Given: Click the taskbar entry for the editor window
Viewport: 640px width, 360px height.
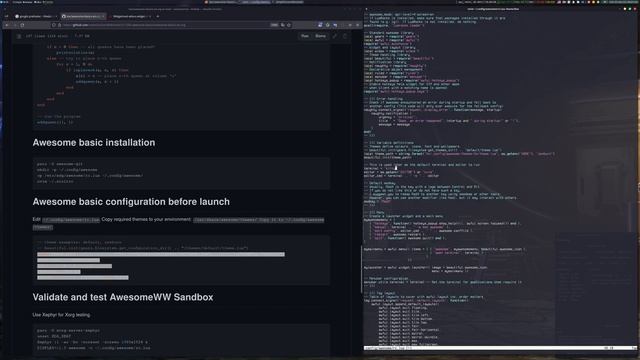Looking at the screenshot, I should click(x=256, y=2).
